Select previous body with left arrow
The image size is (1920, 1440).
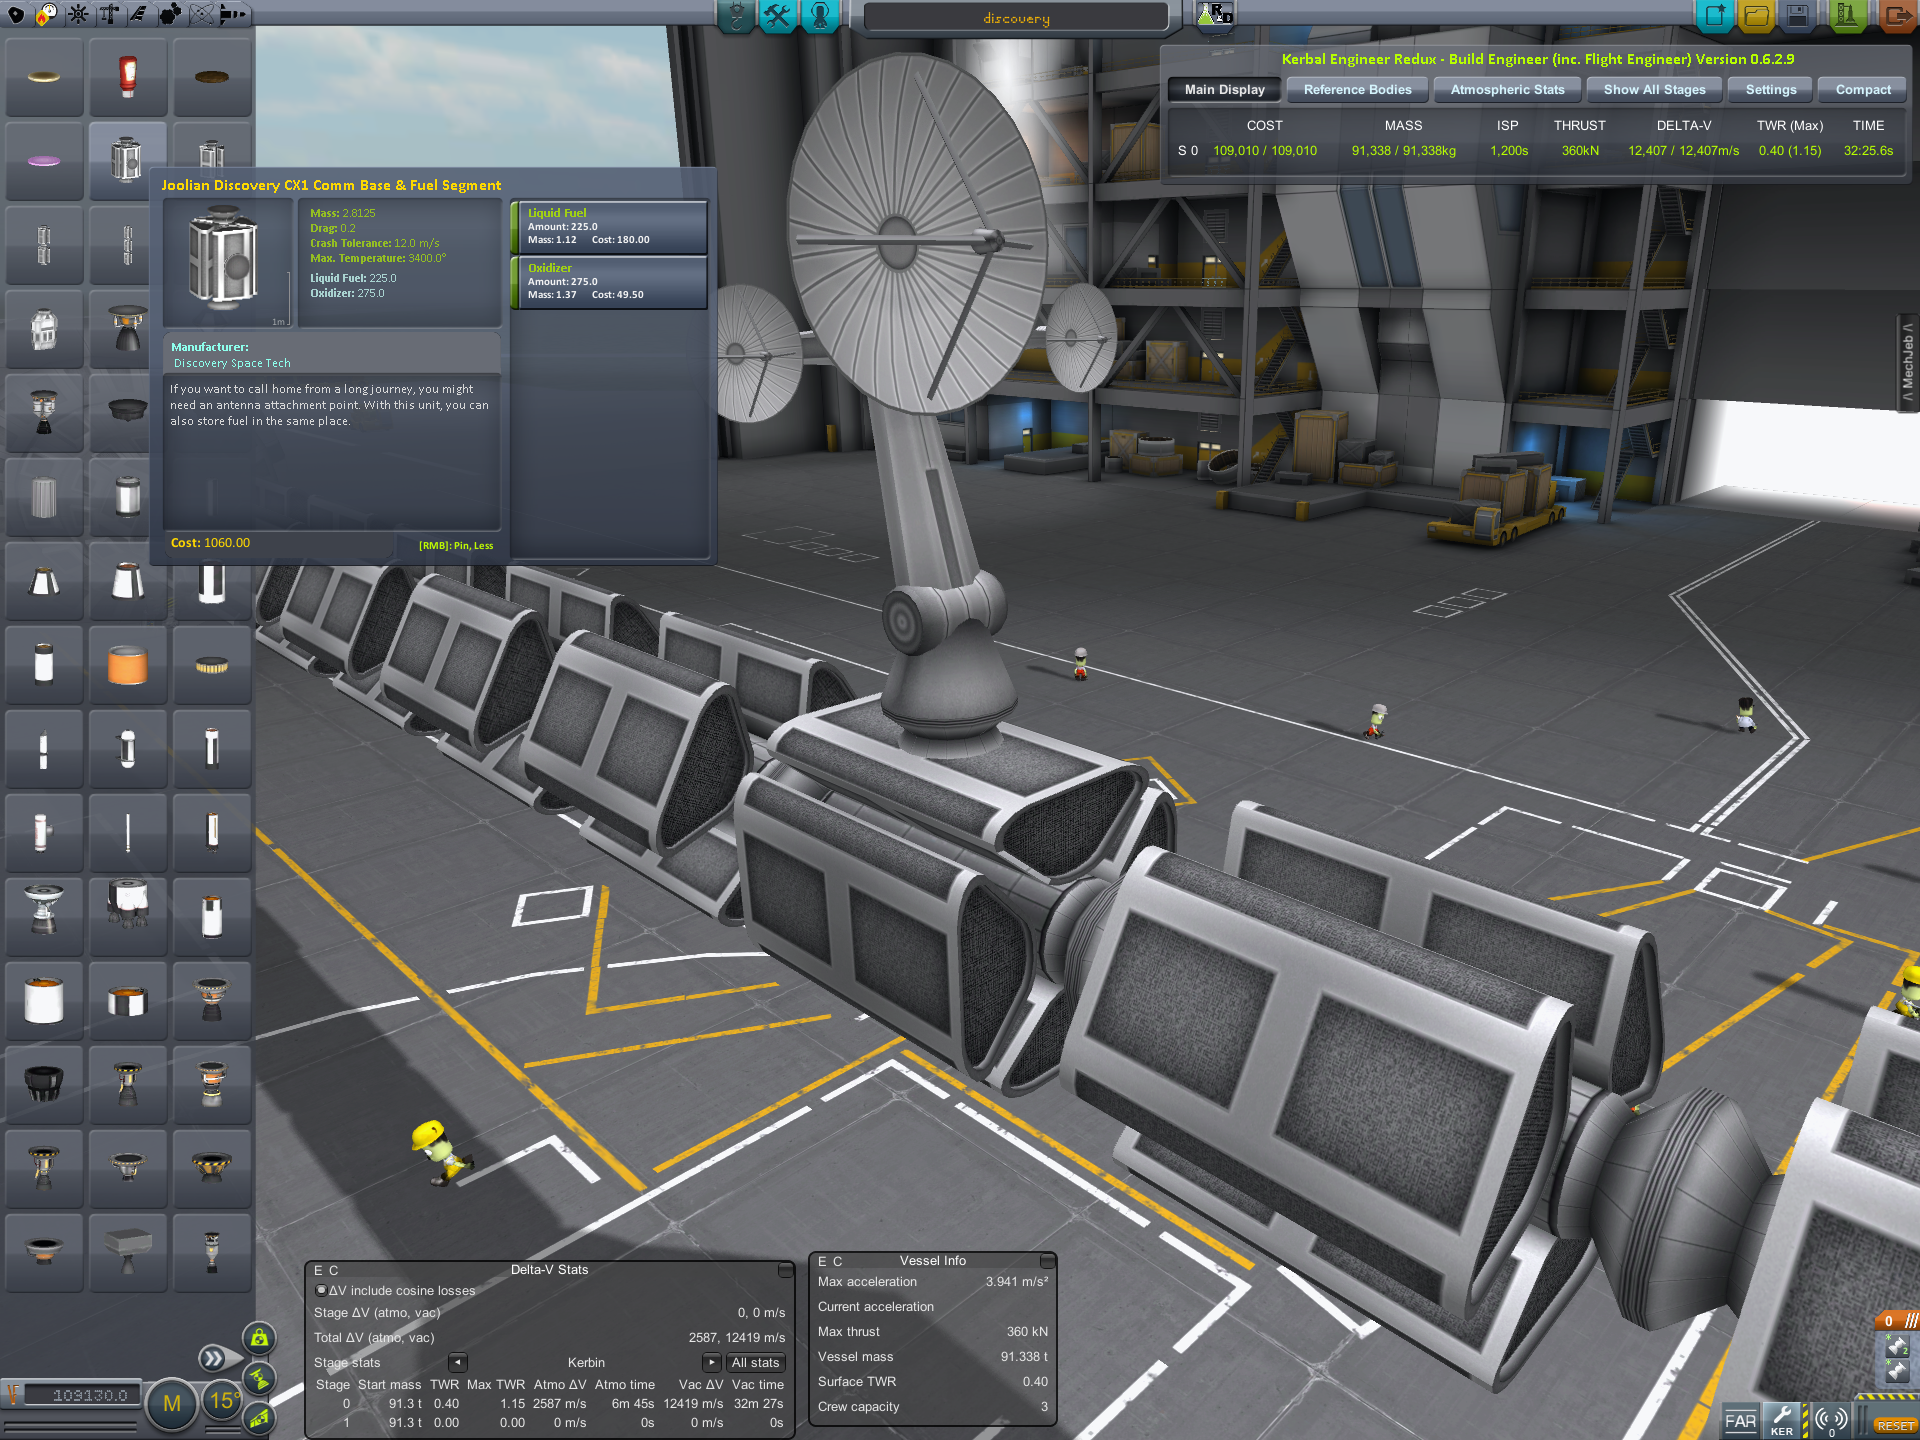tap(458, 1363)
